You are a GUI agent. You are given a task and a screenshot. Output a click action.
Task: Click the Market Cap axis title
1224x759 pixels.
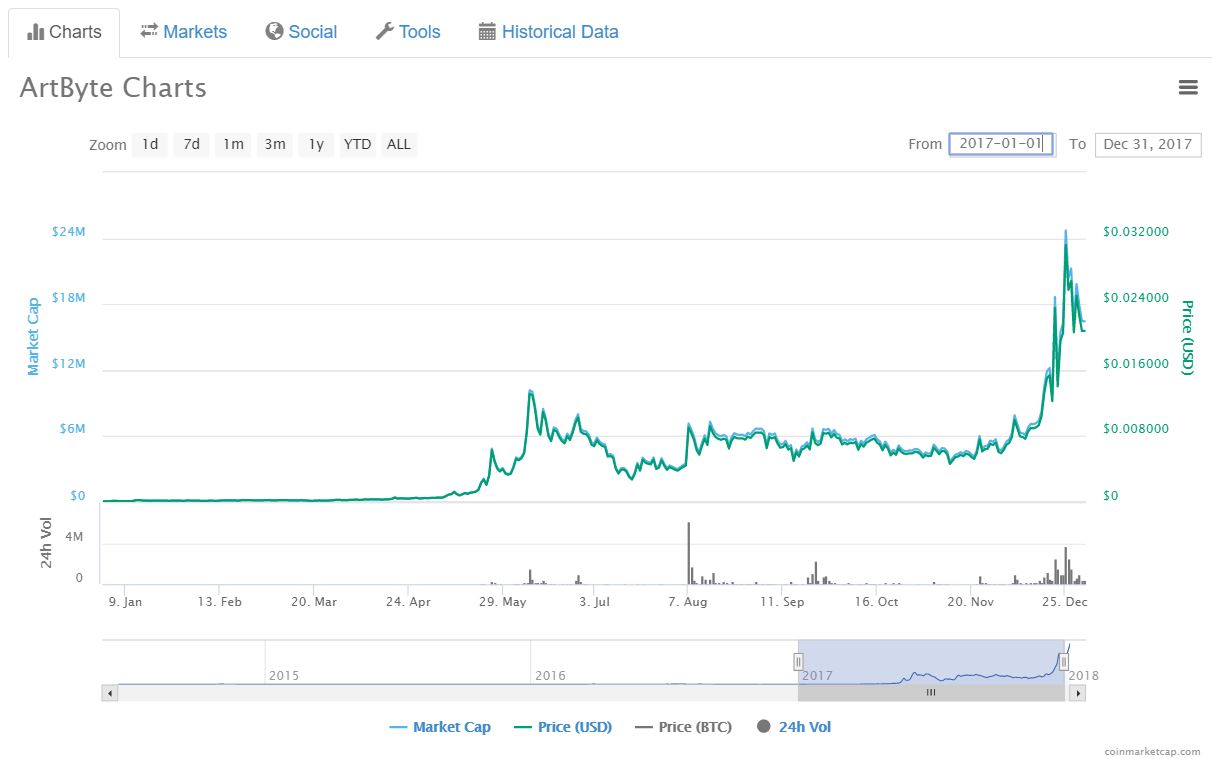click(33, 336)
